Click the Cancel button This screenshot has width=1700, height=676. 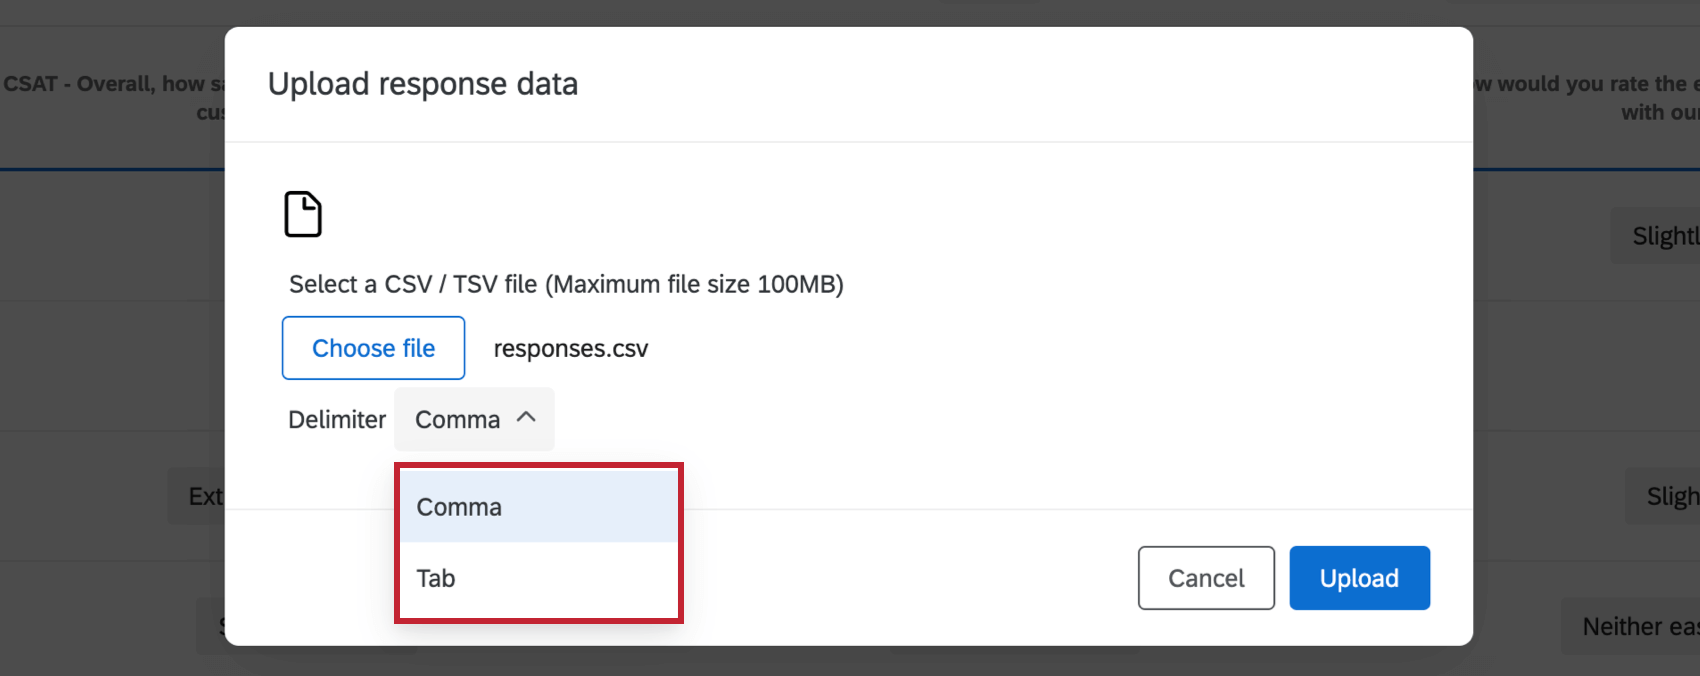click(1205, 578)
